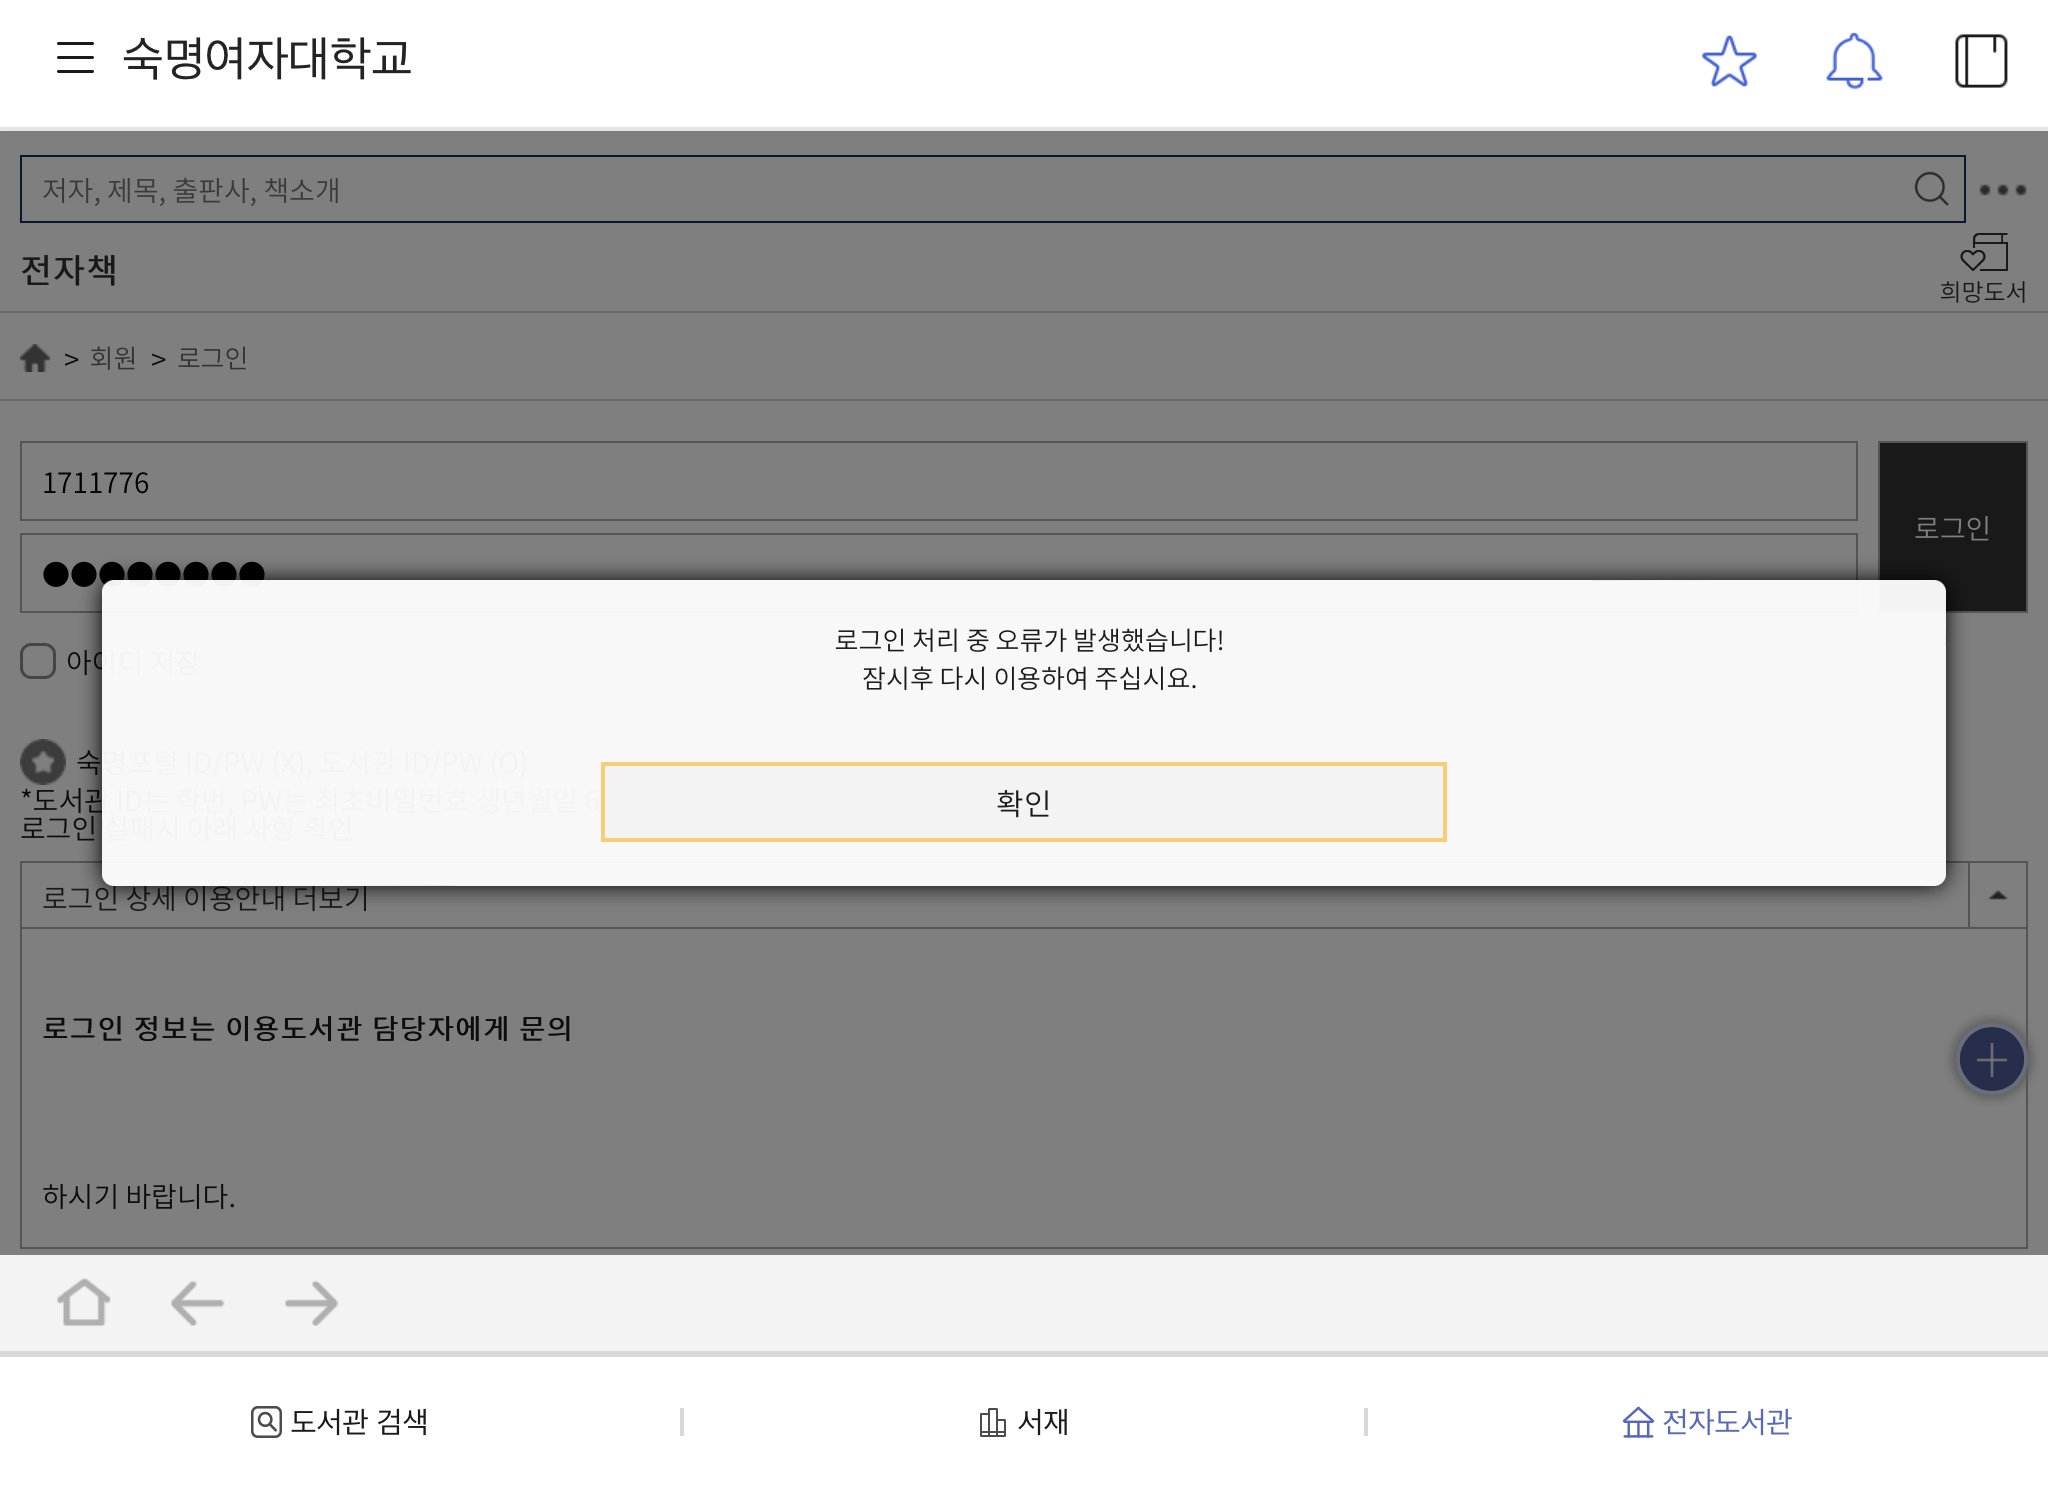The width and height of the screenshot is (2048, 1487).
Task: Click the 로그인 breadcrumb link
Action: click(x=212, y=358)
